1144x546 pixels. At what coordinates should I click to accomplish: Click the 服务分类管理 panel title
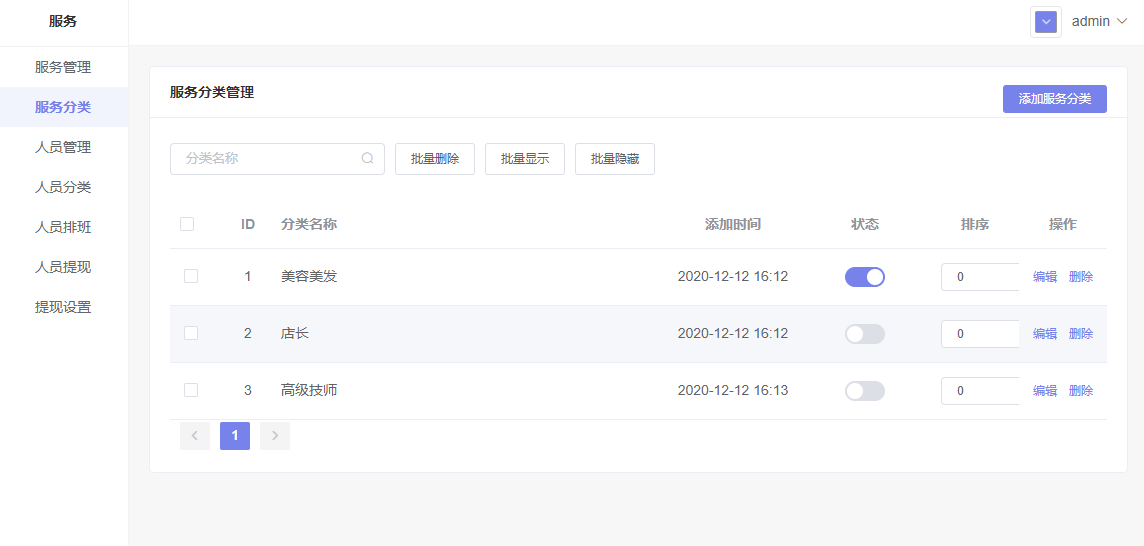click(x=212, y=93)
